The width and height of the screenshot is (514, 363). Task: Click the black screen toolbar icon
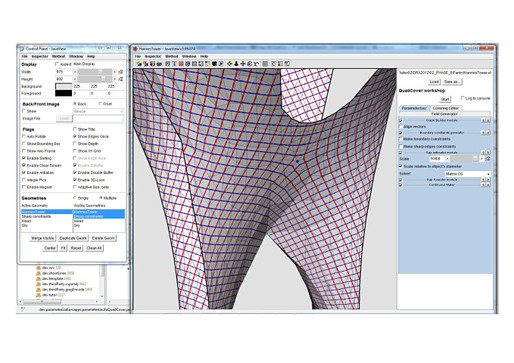click(x=214, y=63)
